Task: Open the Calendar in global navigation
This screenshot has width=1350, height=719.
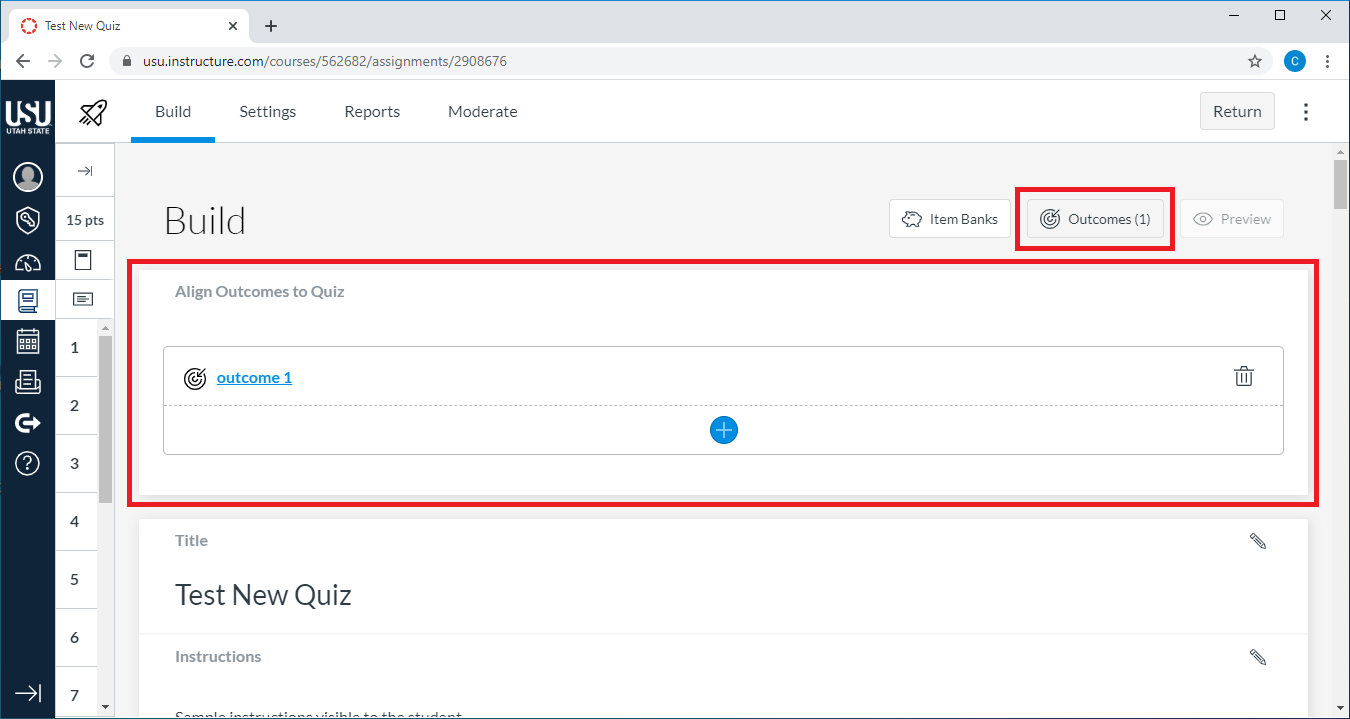Action: (28, 341)
